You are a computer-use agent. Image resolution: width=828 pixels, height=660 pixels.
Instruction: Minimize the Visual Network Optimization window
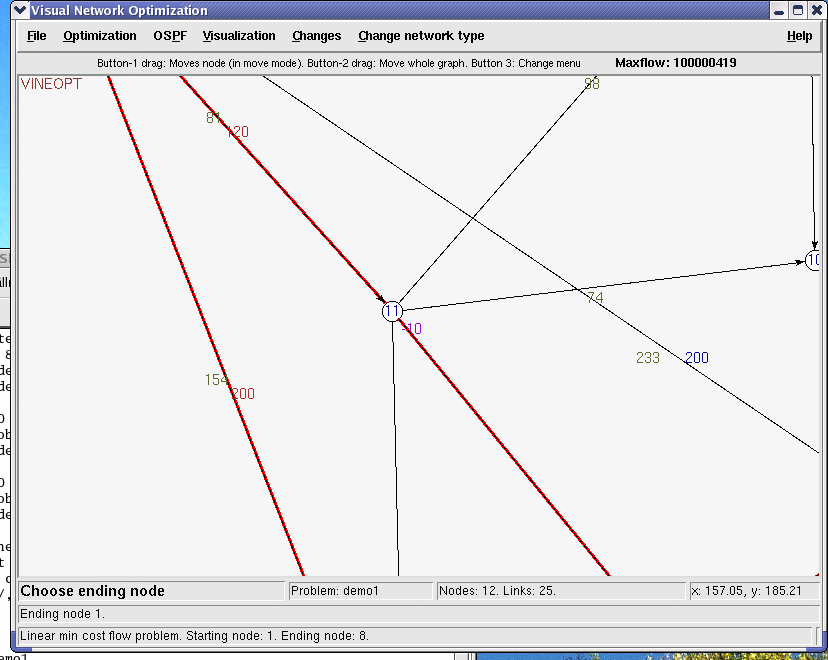pyautogui.click(x=779, y=11)
